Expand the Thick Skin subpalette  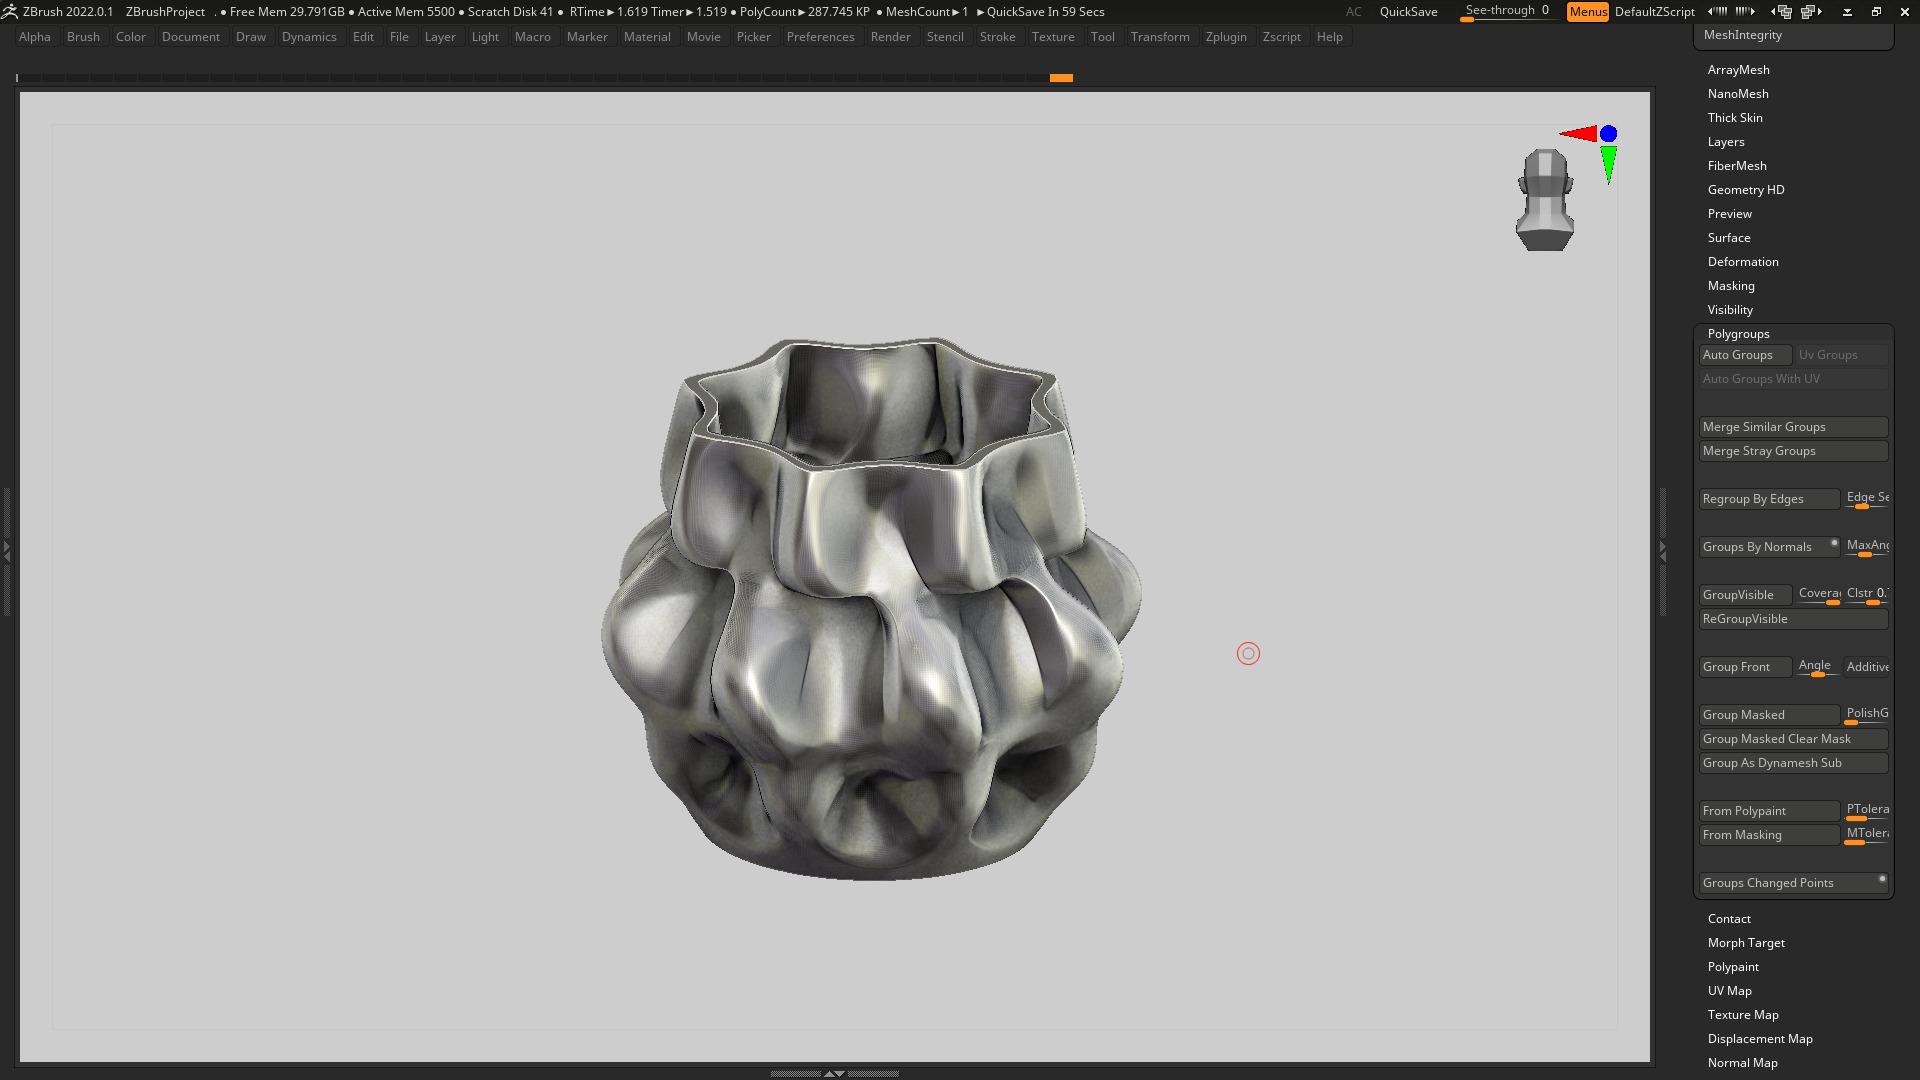coord(1735,118)
